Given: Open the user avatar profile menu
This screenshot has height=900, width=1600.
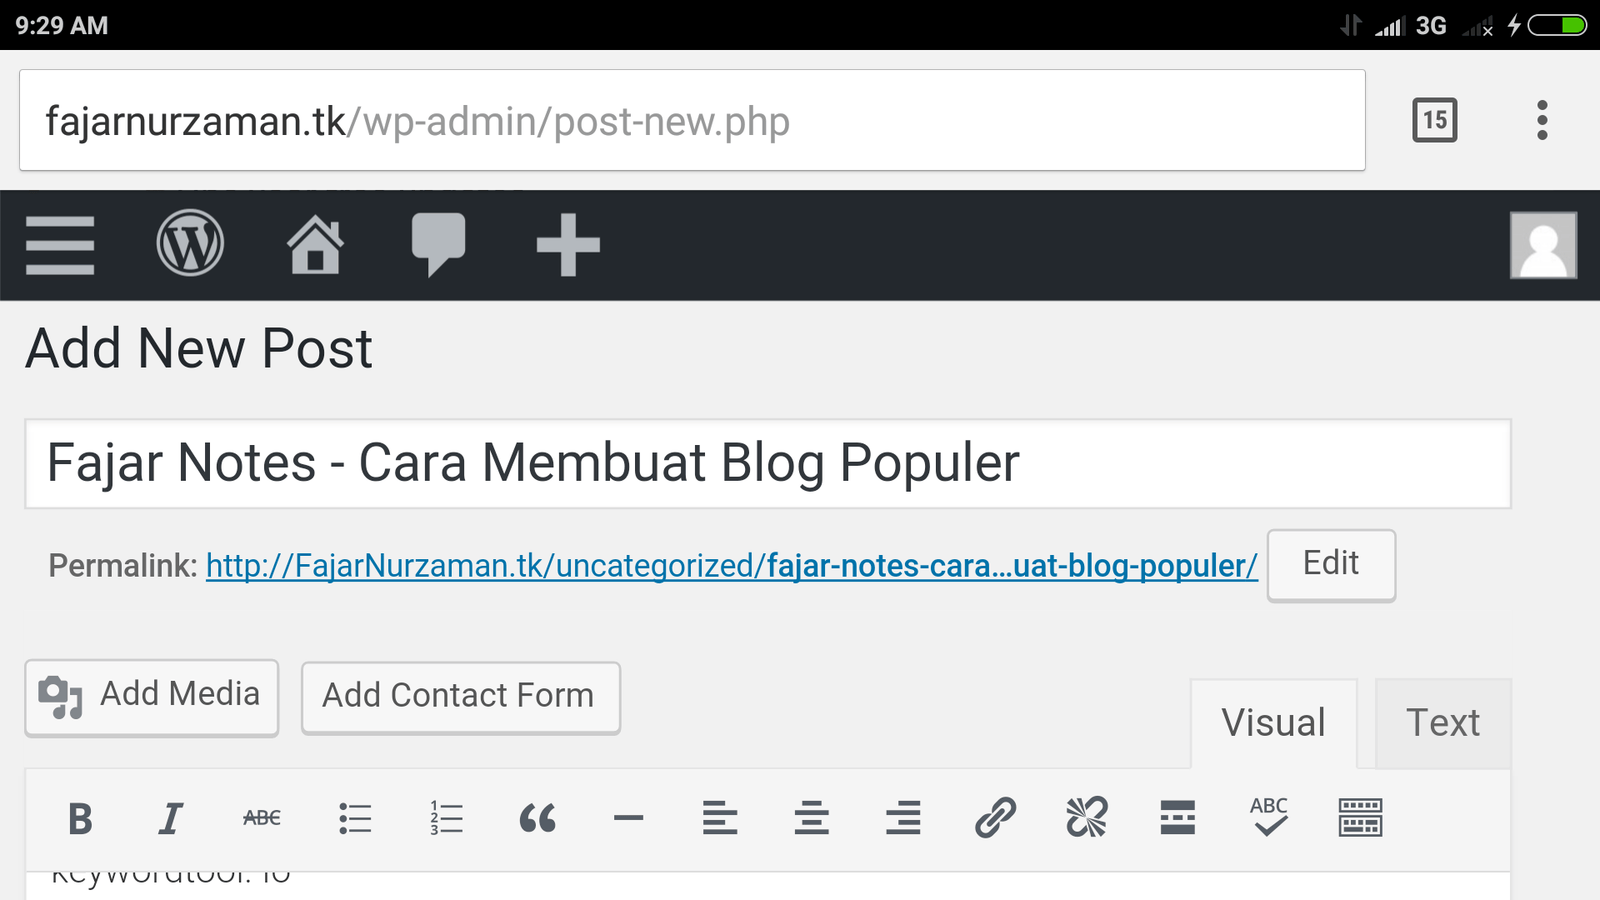Looking at the screenshot, I should point(1543,245).
